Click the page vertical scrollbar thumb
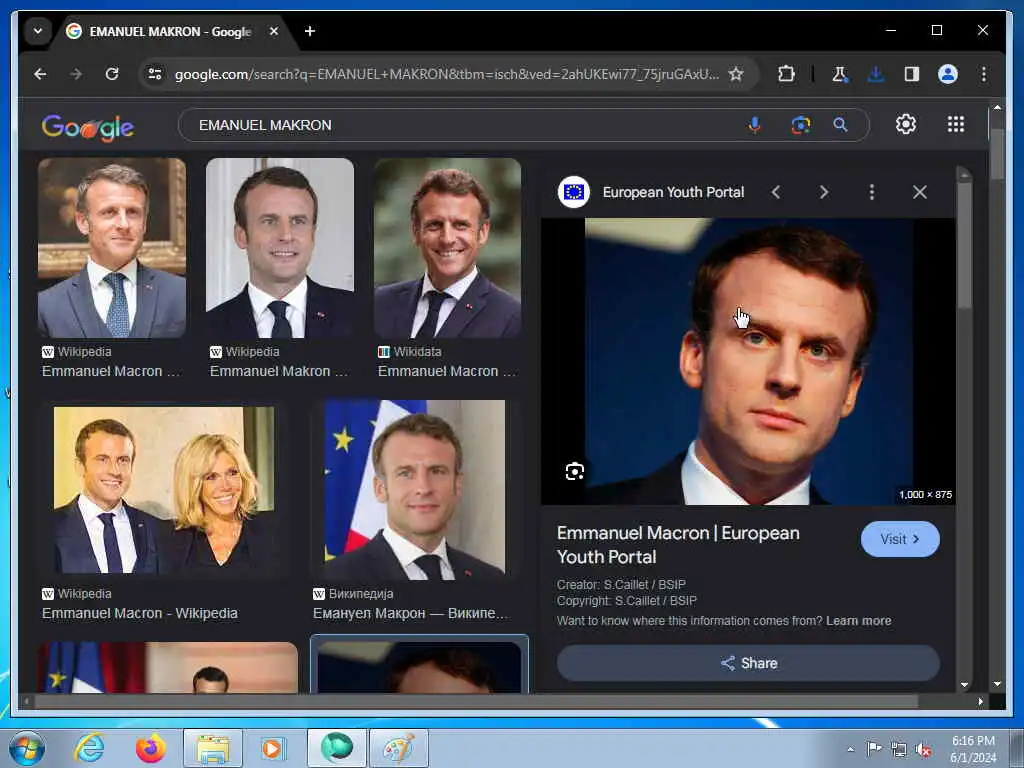The height and width of the screenshot is (768, 1024). pos(997,153)
